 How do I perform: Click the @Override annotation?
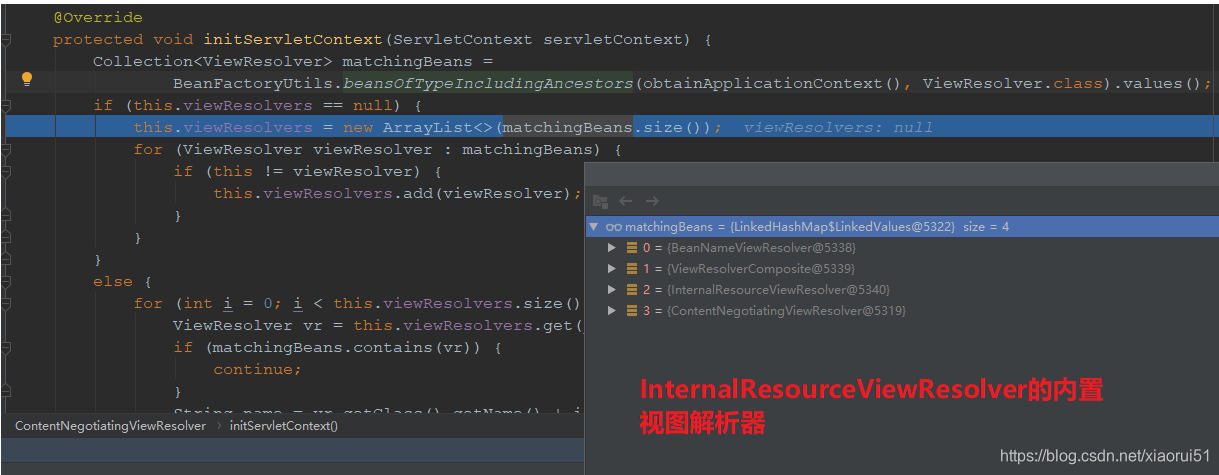coord(98,18)
